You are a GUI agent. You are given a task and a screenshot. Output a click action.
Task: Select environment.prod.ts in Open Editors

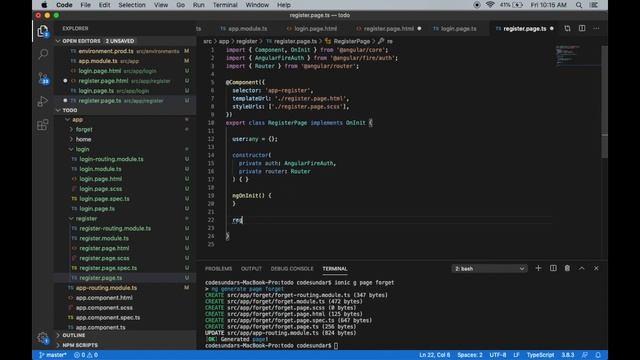tap(106, 51)
